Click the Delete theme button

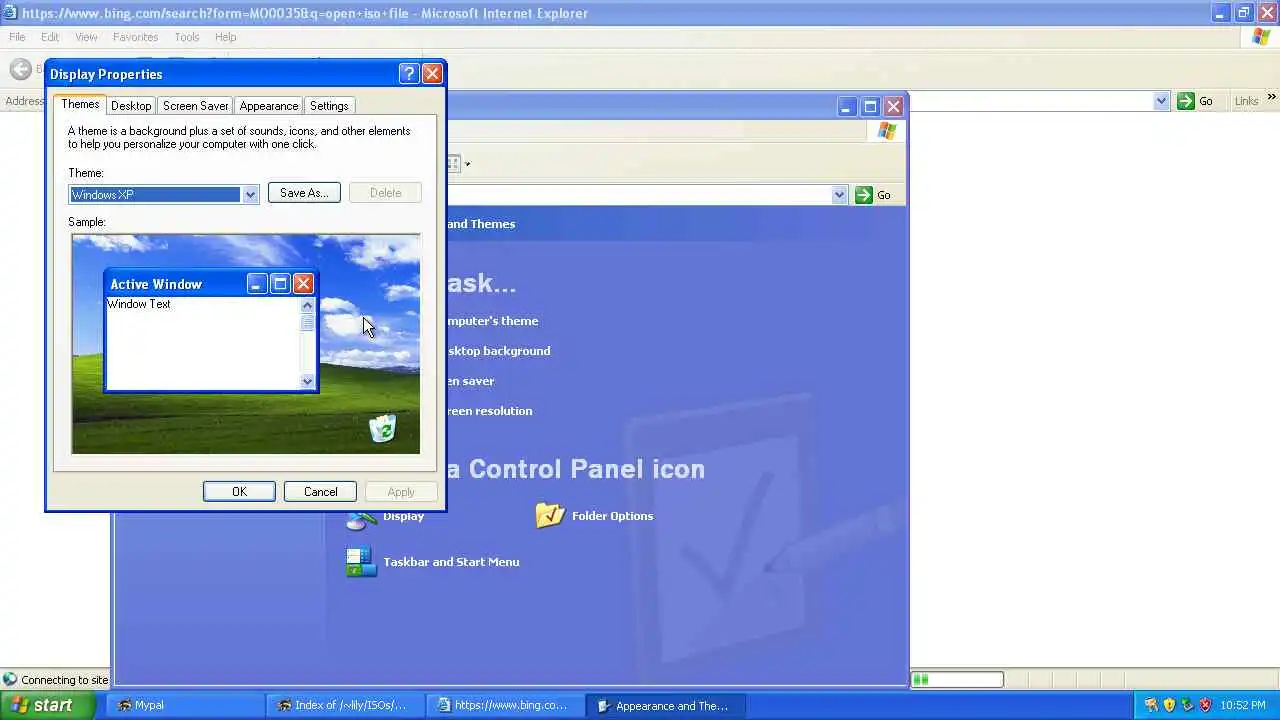[385, 193]
